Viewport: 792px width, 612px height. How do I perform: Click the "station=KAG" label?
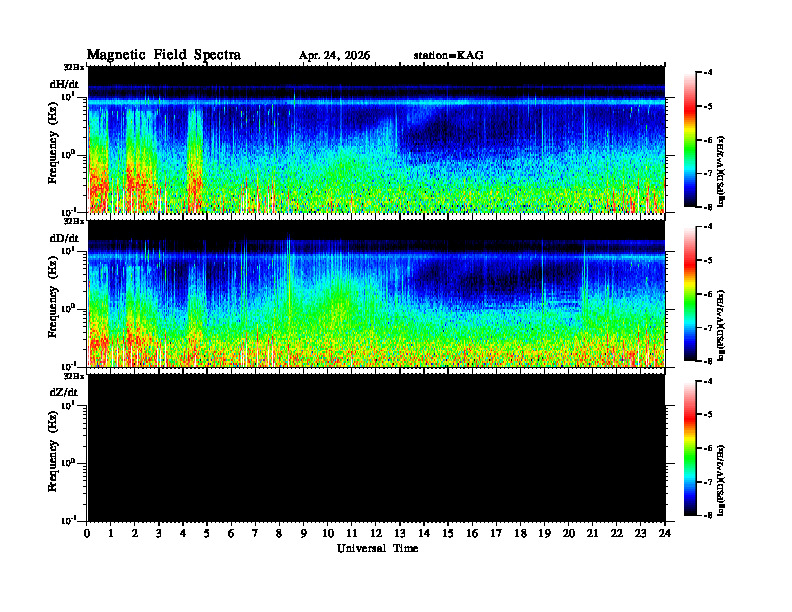click(x=449, y=56)
